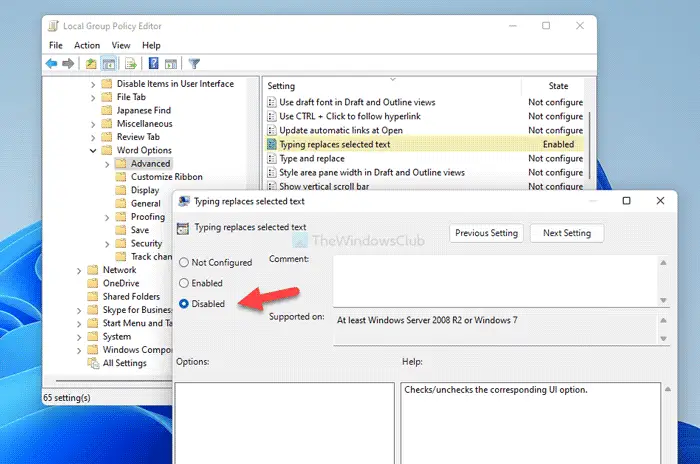
Task: Open the File menu
Action: [x=56, y=46]
